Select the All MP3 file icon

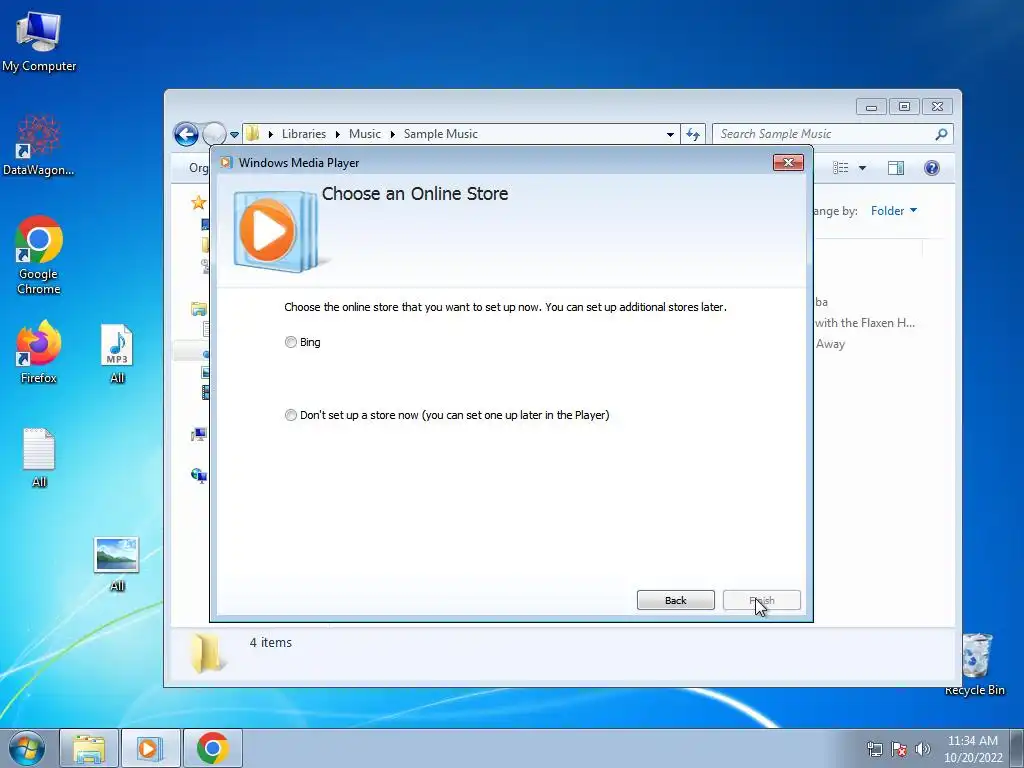[117, 353]
